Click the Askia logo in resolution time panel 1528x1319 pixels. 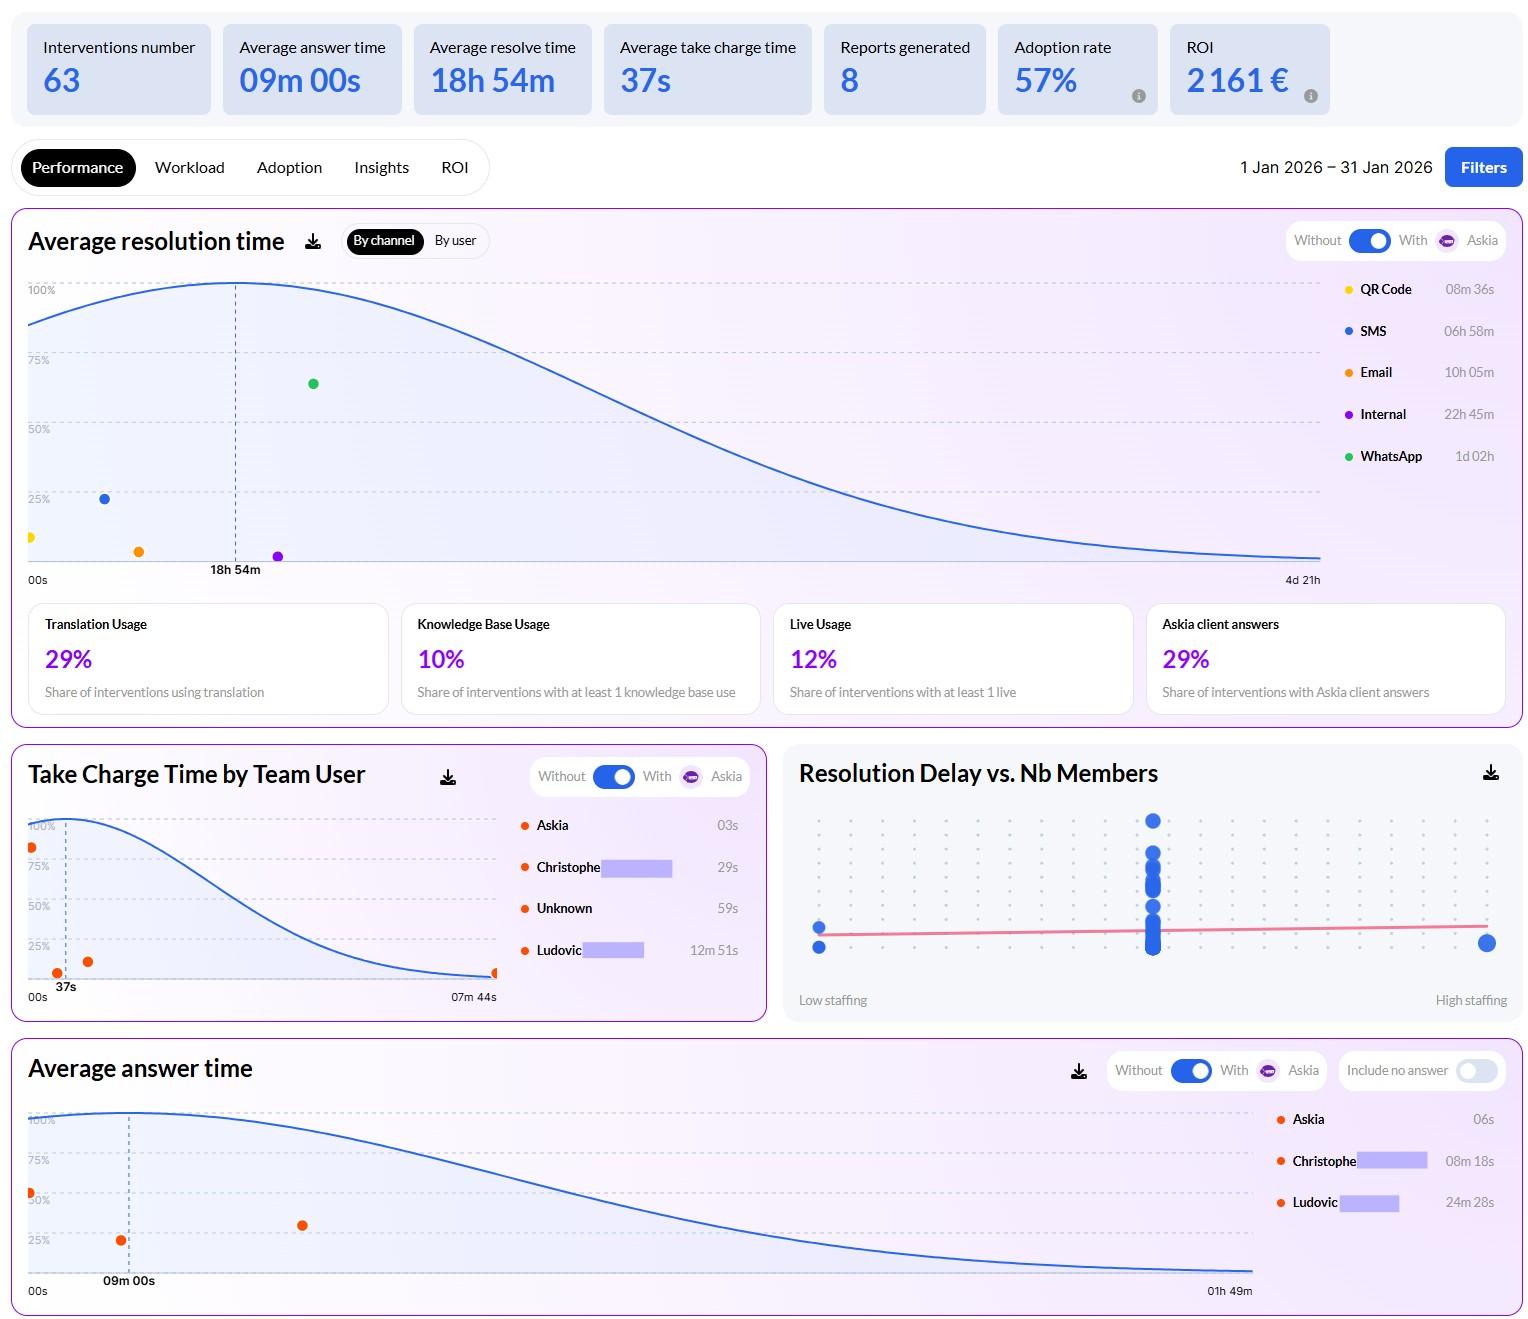tap(1447, 241)
